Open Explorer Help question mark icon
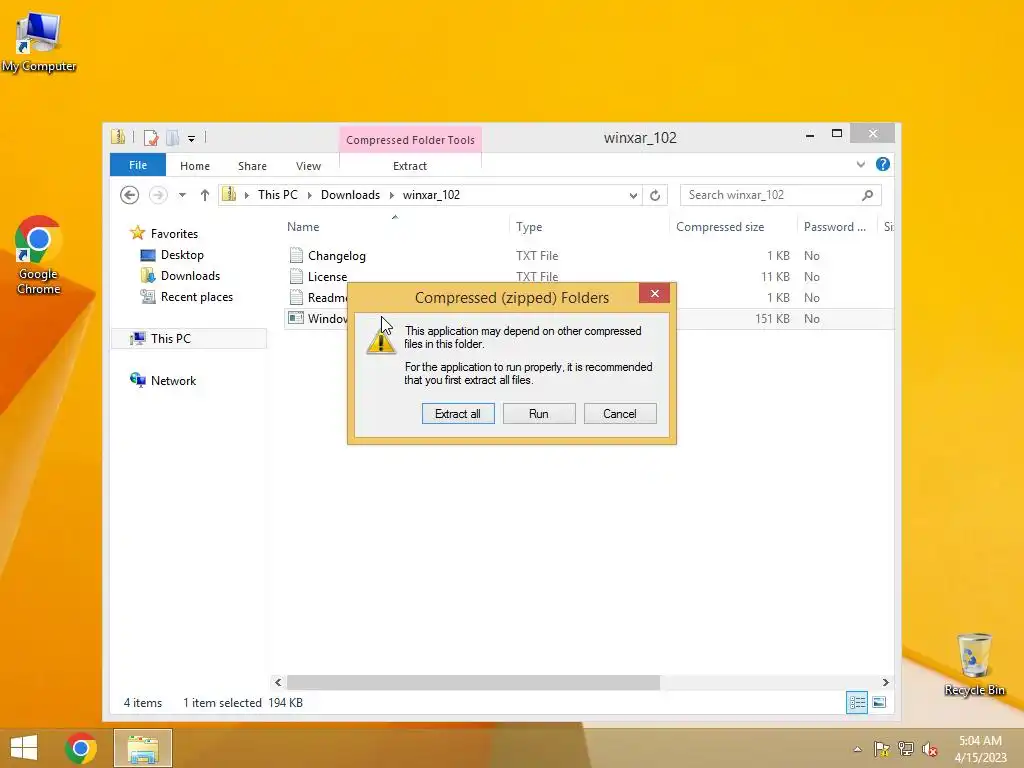The image size is (1024, 768). 883,165
